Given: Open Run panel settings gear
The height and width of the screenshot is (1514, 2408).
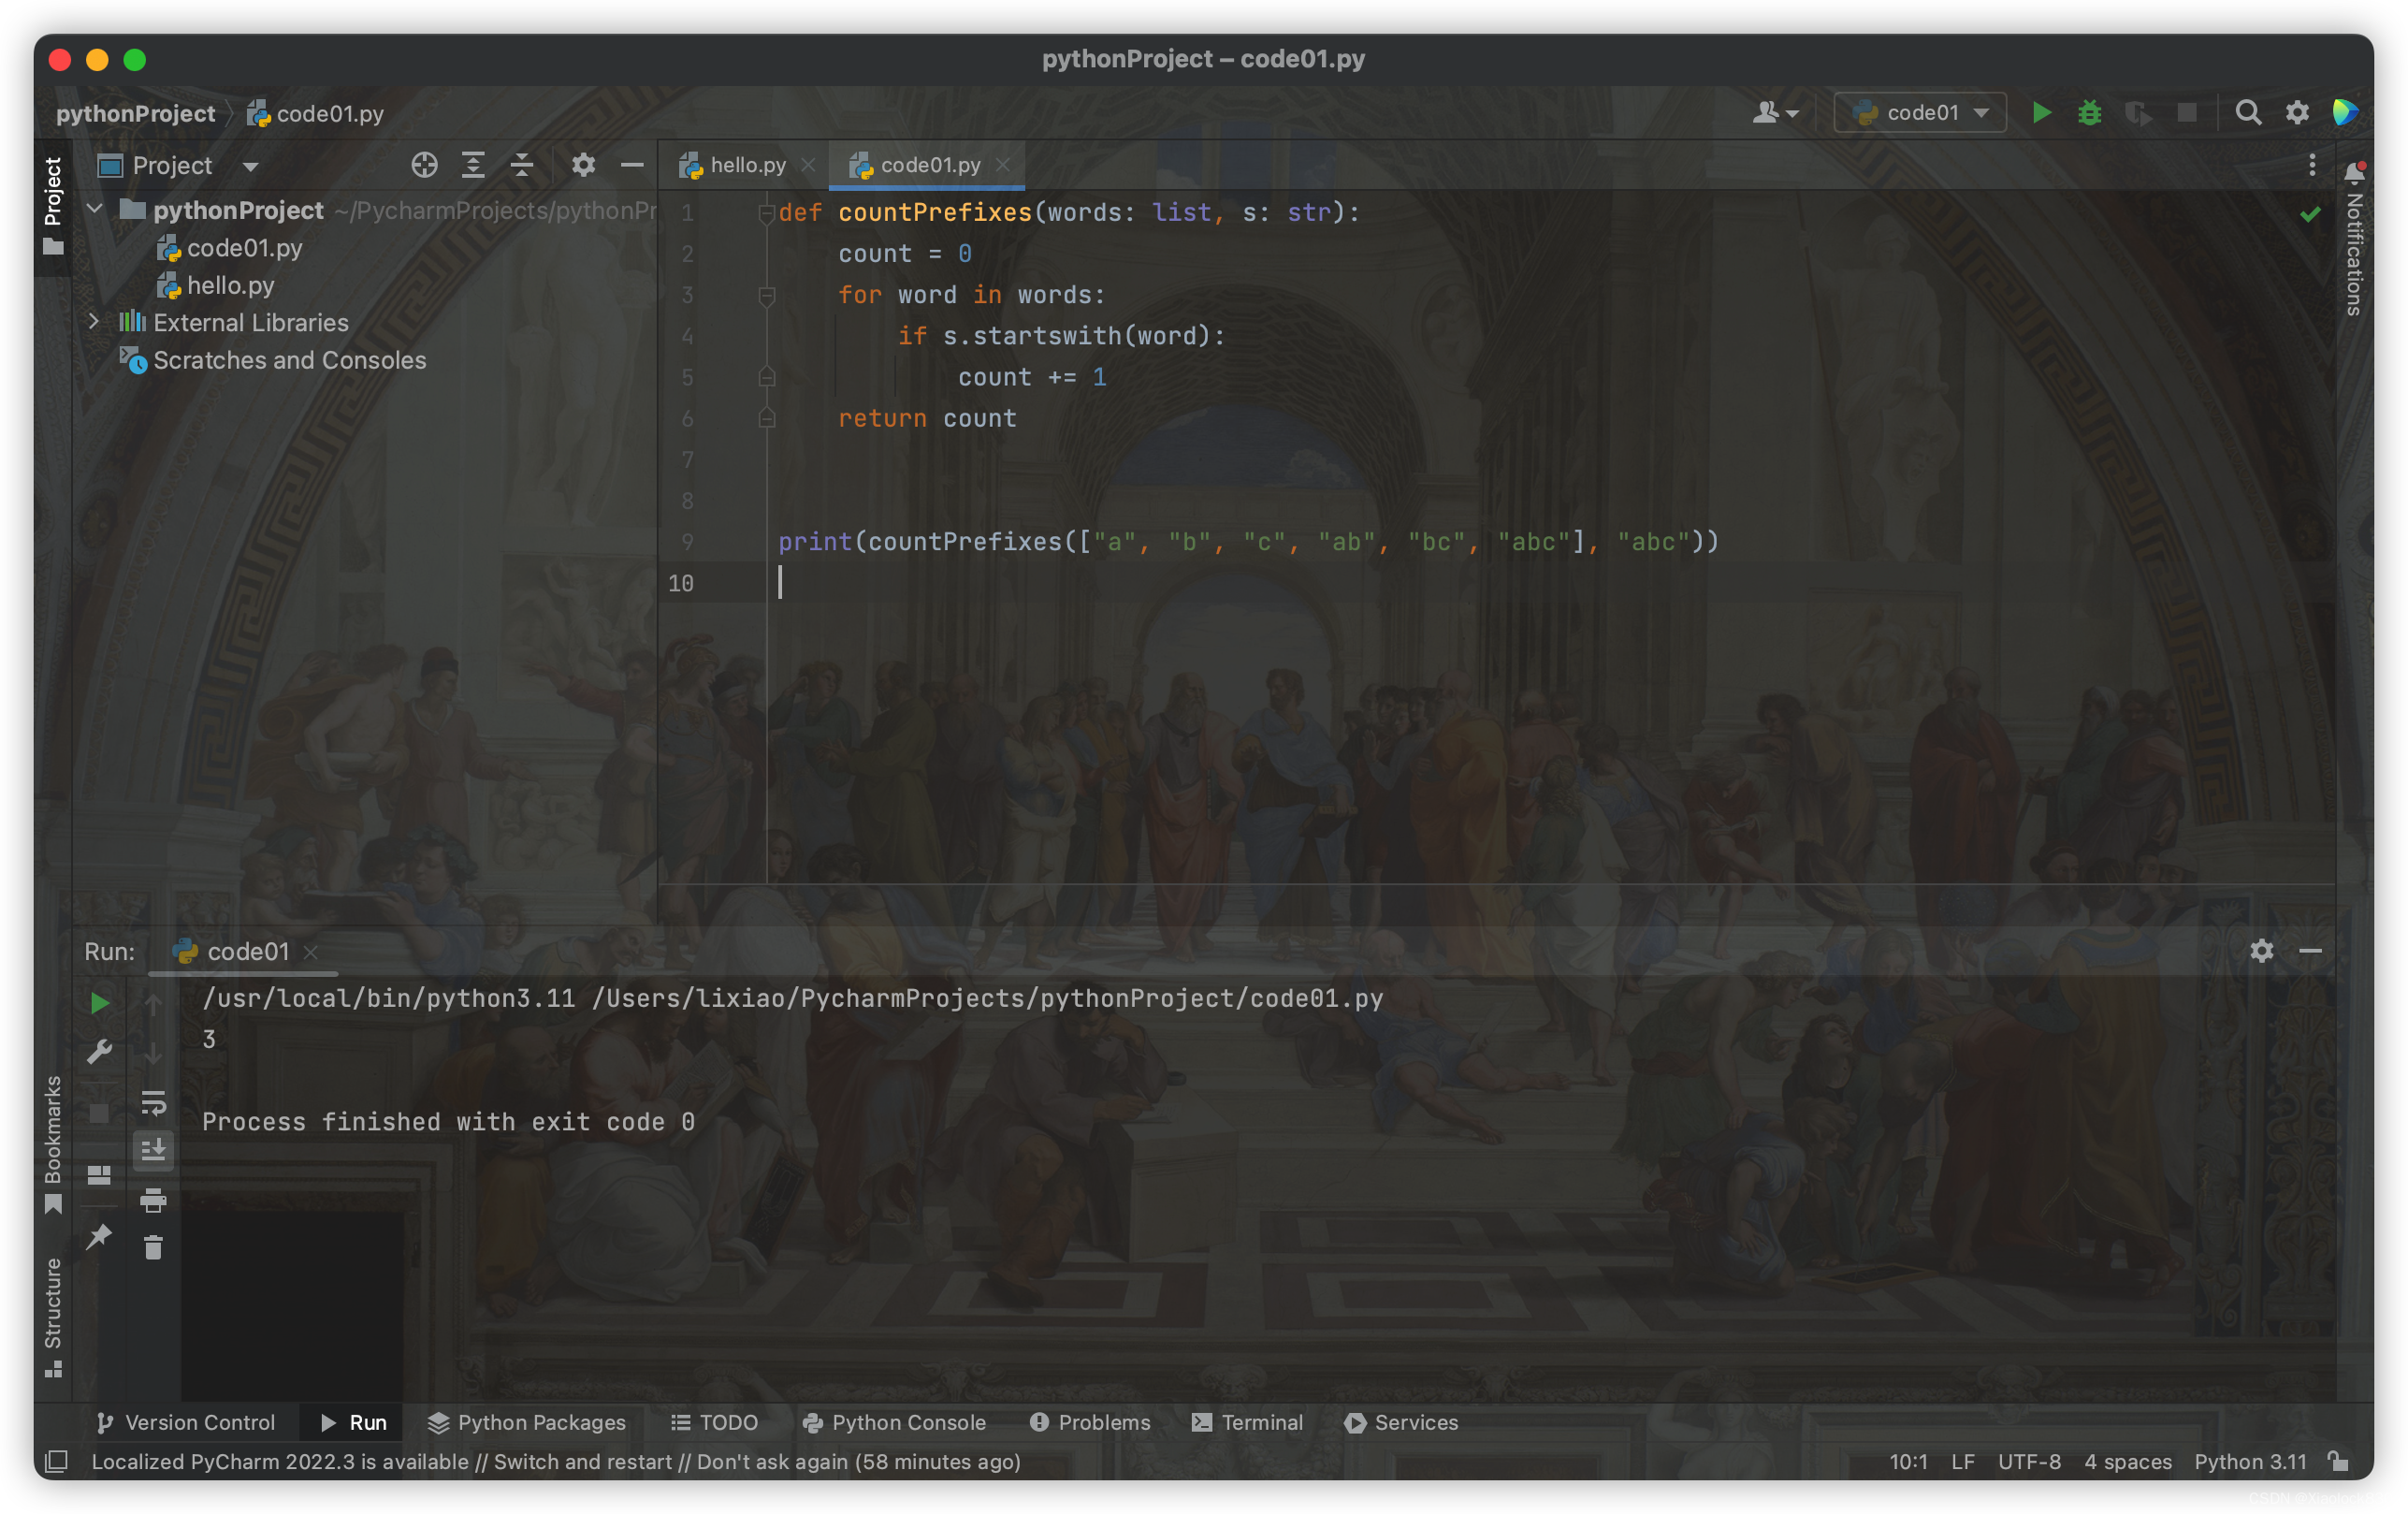Looking at the screenshot, I should click(2262, 950).
